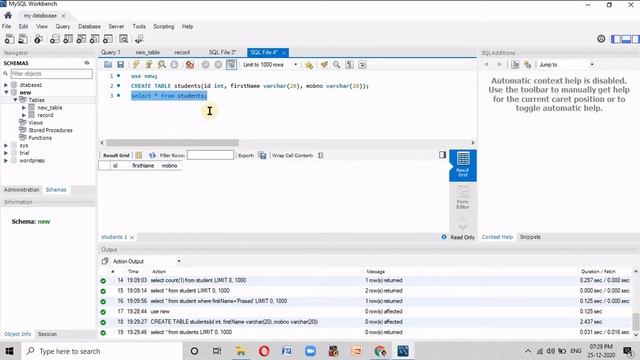The width and height of the screenshot is (640, 360).
Task: Open SQL script file in new tab
Action: (23, 39)
